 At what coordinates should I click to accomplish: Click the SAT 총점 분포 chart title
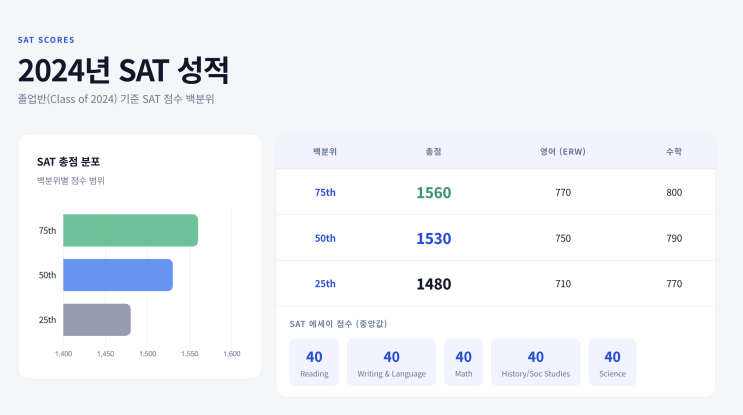click(x=68, y=161)
